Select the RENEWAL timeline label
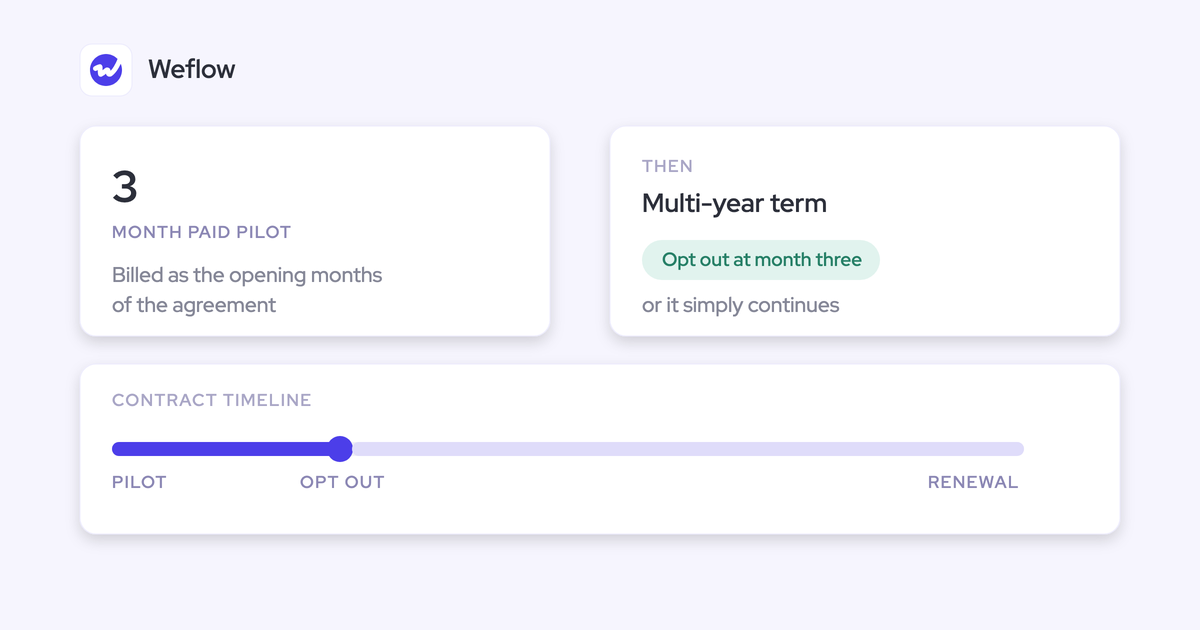The image size is (1200, 630). point(973,482)
